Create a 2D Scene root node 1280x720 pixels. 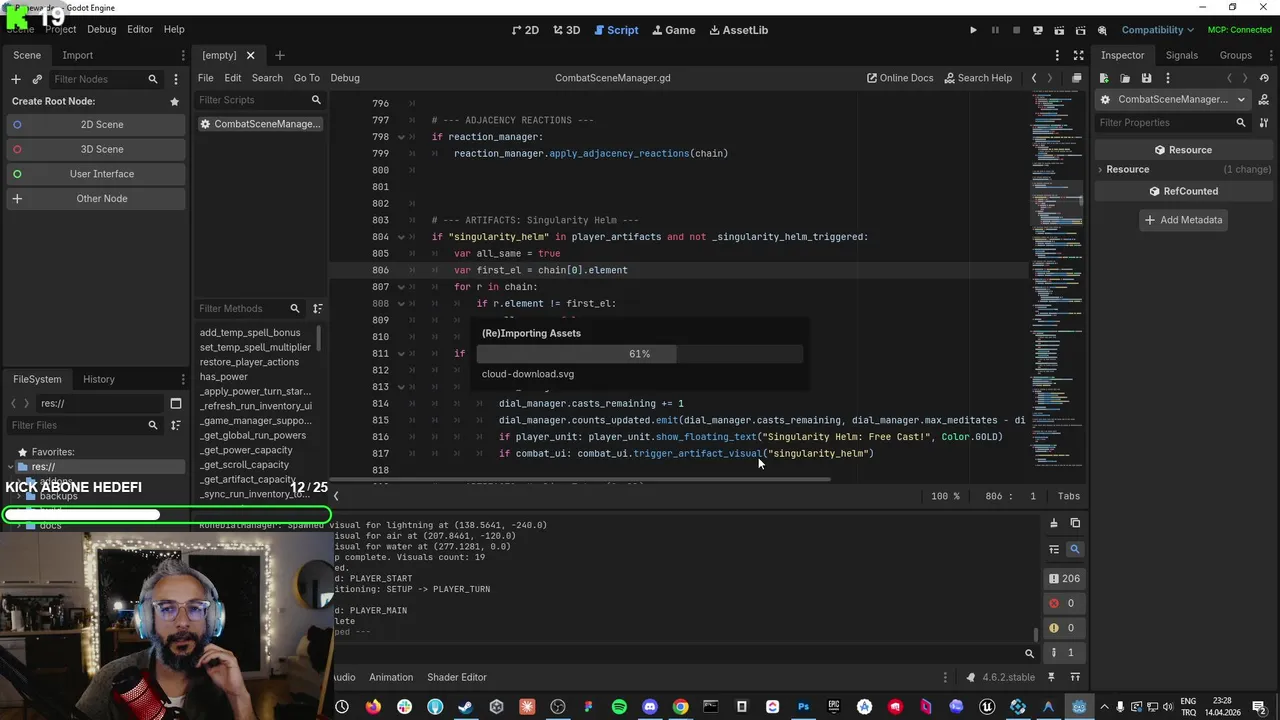(96, 124)
